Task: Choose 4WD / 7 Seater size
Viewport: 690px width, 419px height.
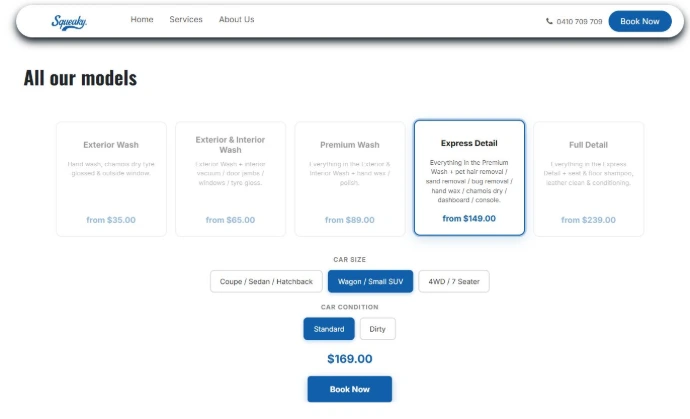Action: click(x=454, y=281)
